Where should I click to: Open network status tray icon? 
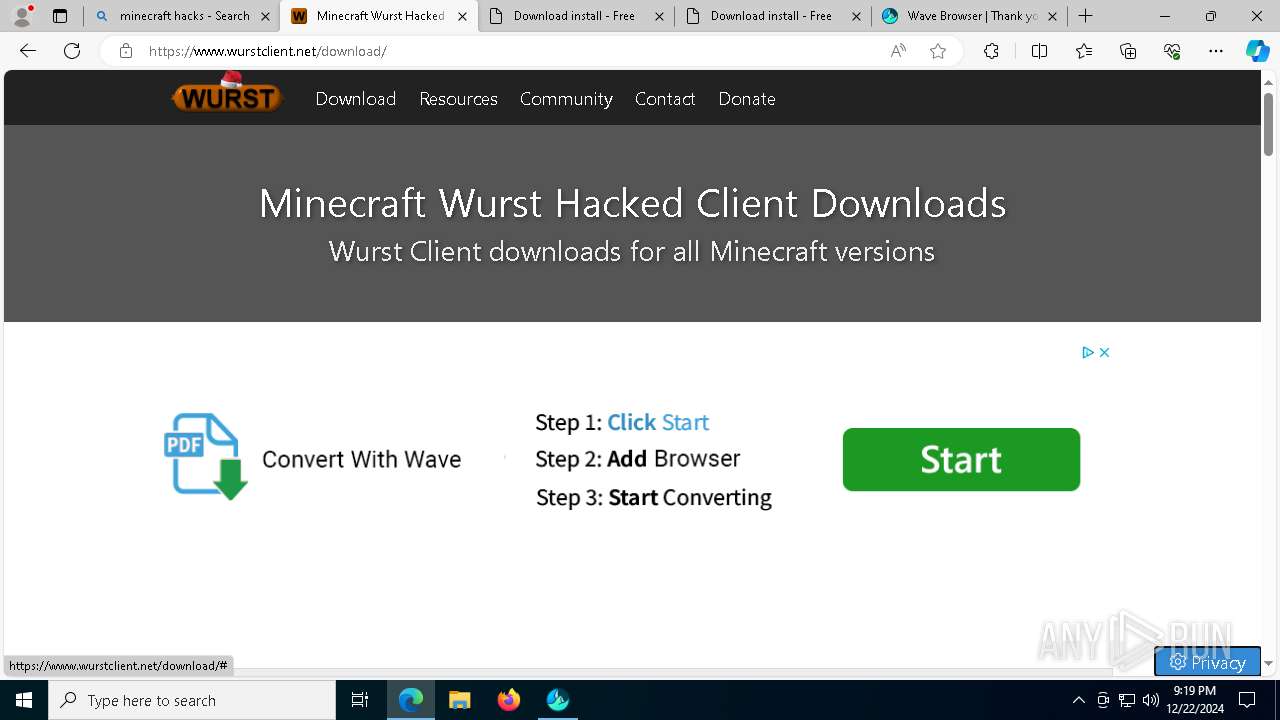pos(1127,700)
